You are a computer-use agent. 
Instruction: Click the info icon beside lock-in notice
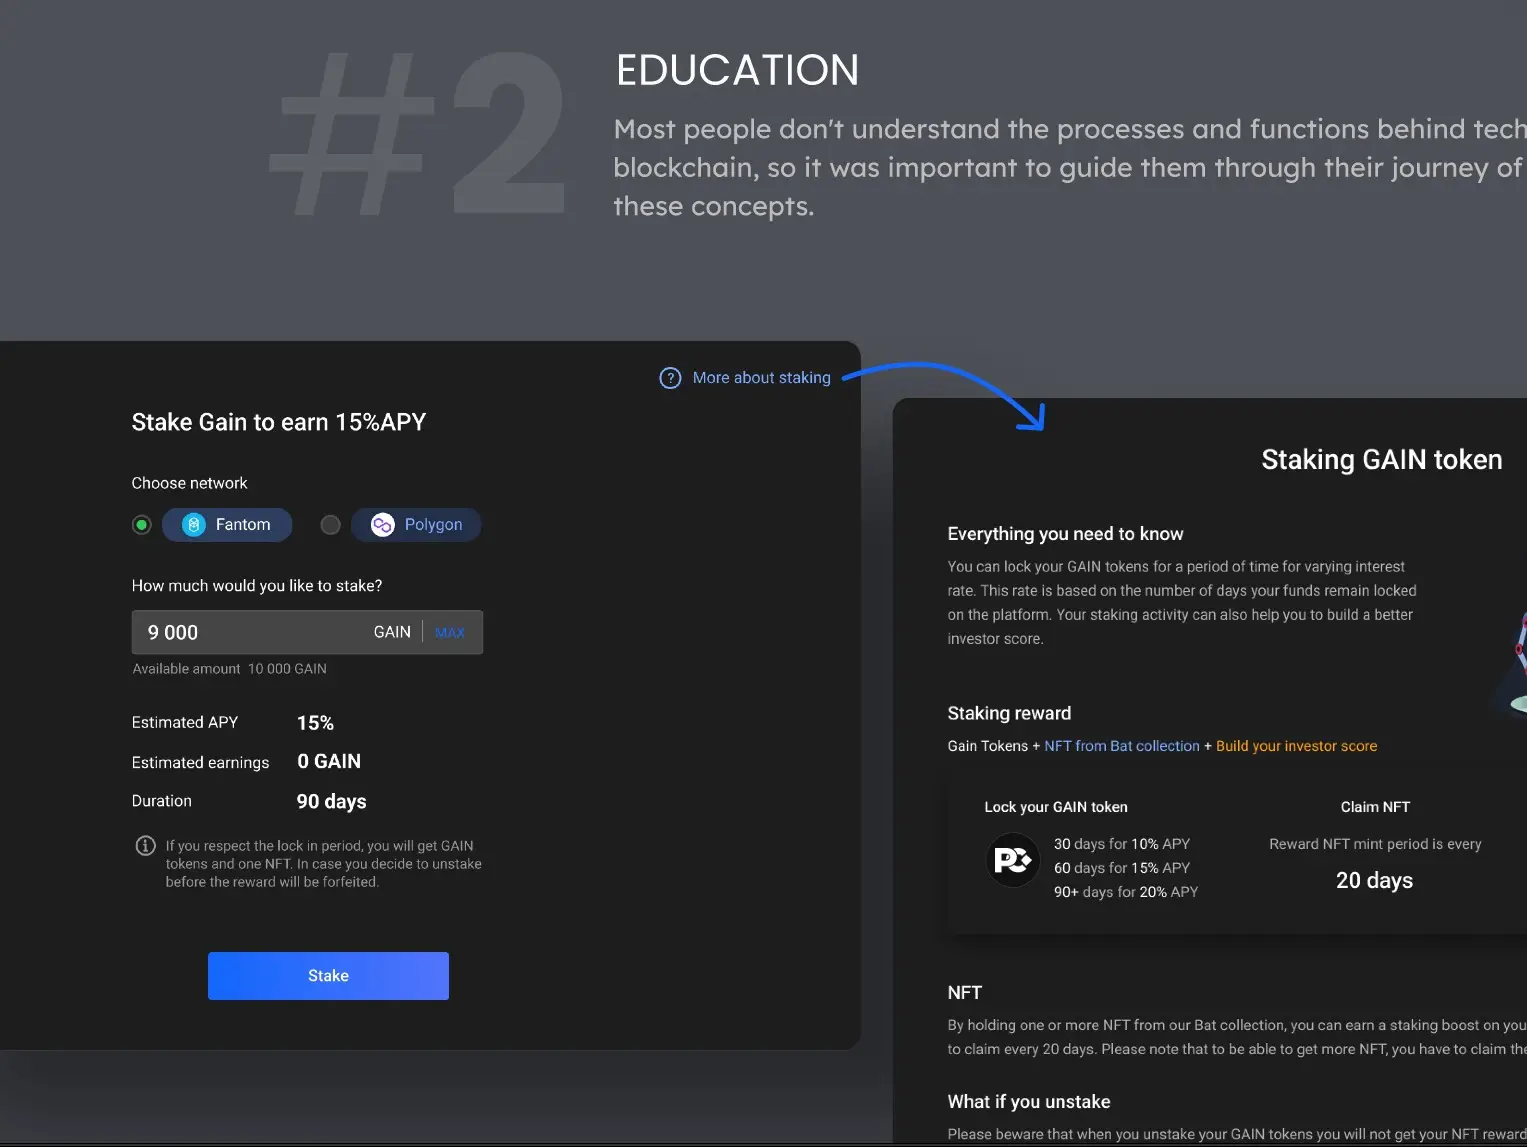pos(145,846)
